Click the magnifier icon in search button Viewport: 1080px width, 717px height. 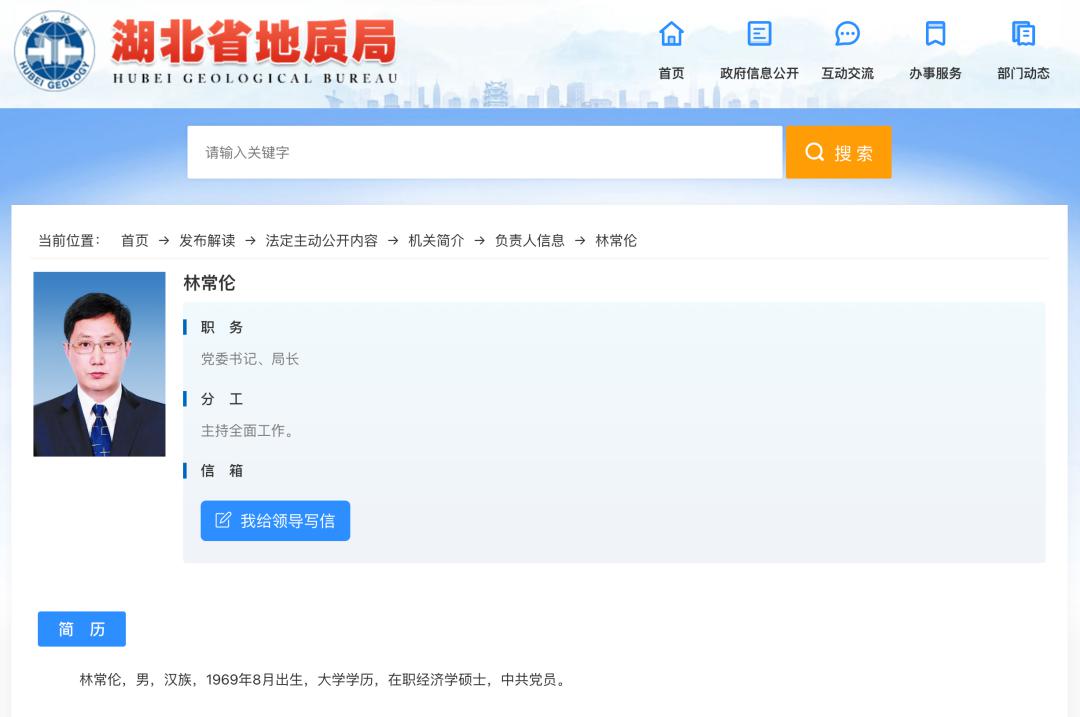(x=815, y=152)
